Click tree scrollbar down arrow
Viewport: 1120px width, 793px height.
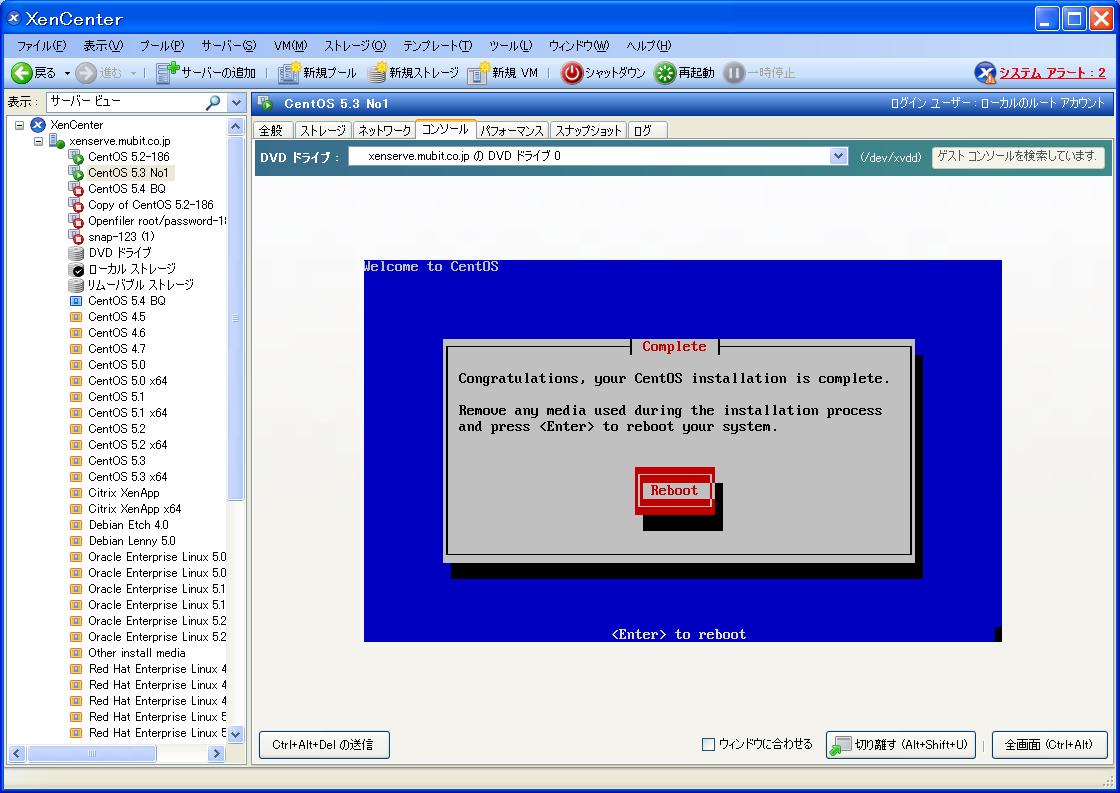pyautogui.click(x=235, y=734)
